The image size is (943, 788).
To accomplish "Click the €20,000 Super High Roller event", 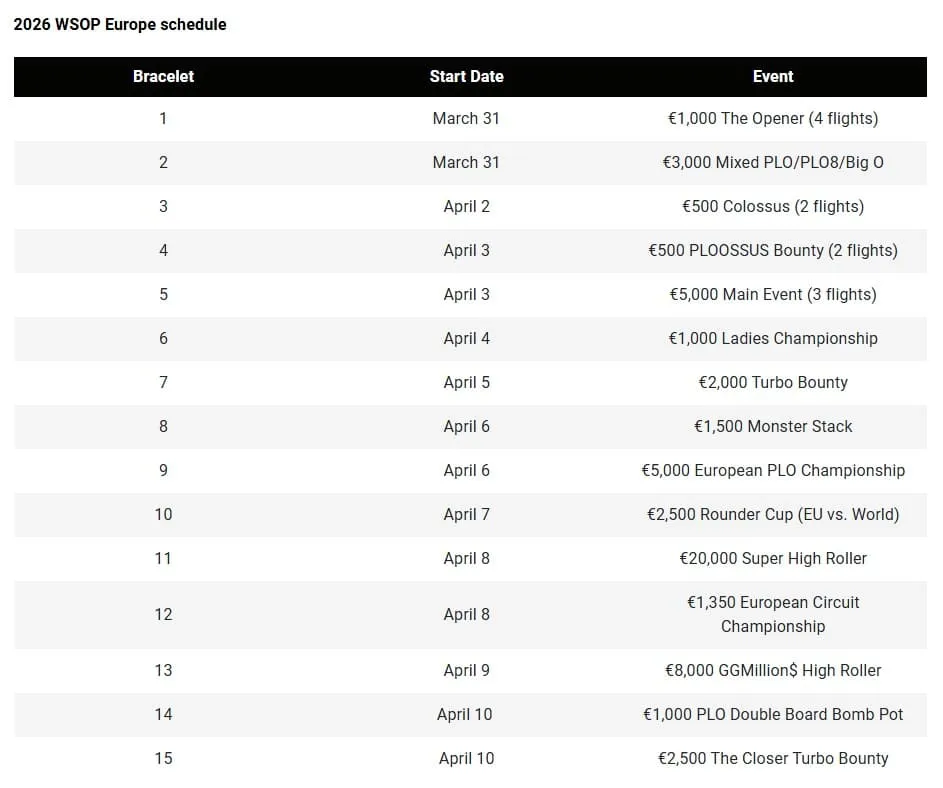I will coord(772,558).
